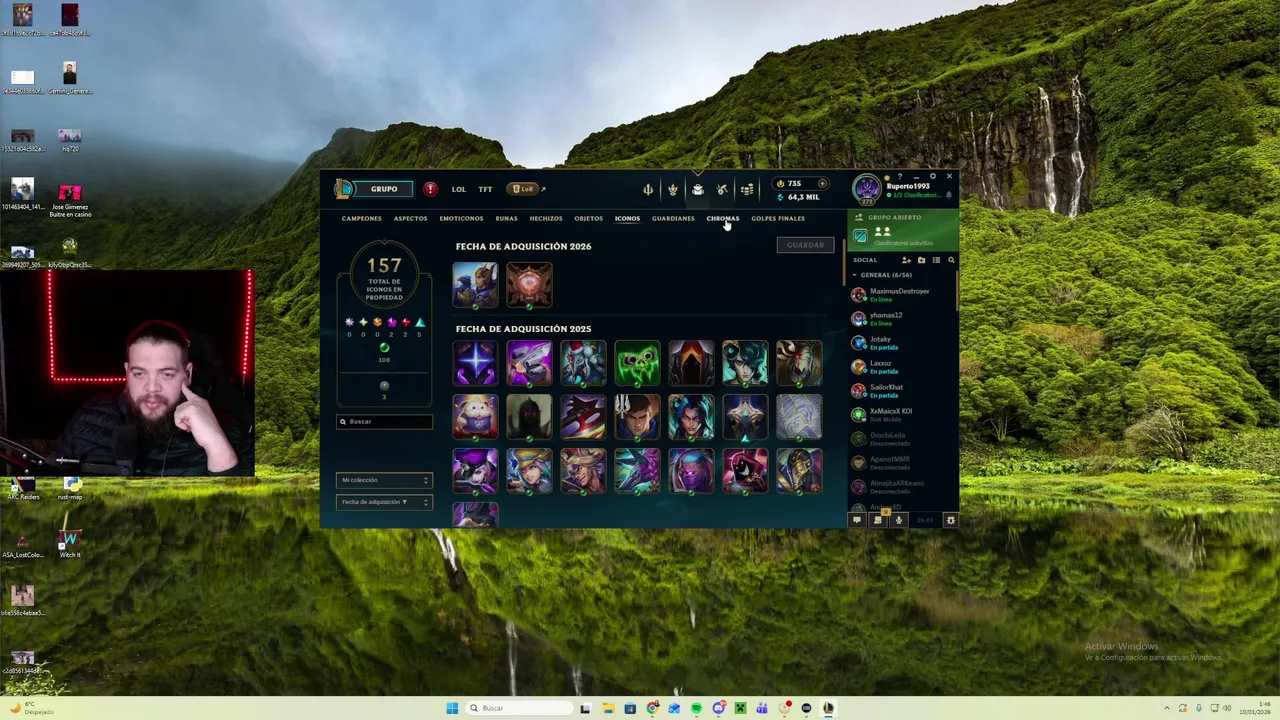Click the friends list view options icon
The image size is (1280, 720).
tap(936, 260)
